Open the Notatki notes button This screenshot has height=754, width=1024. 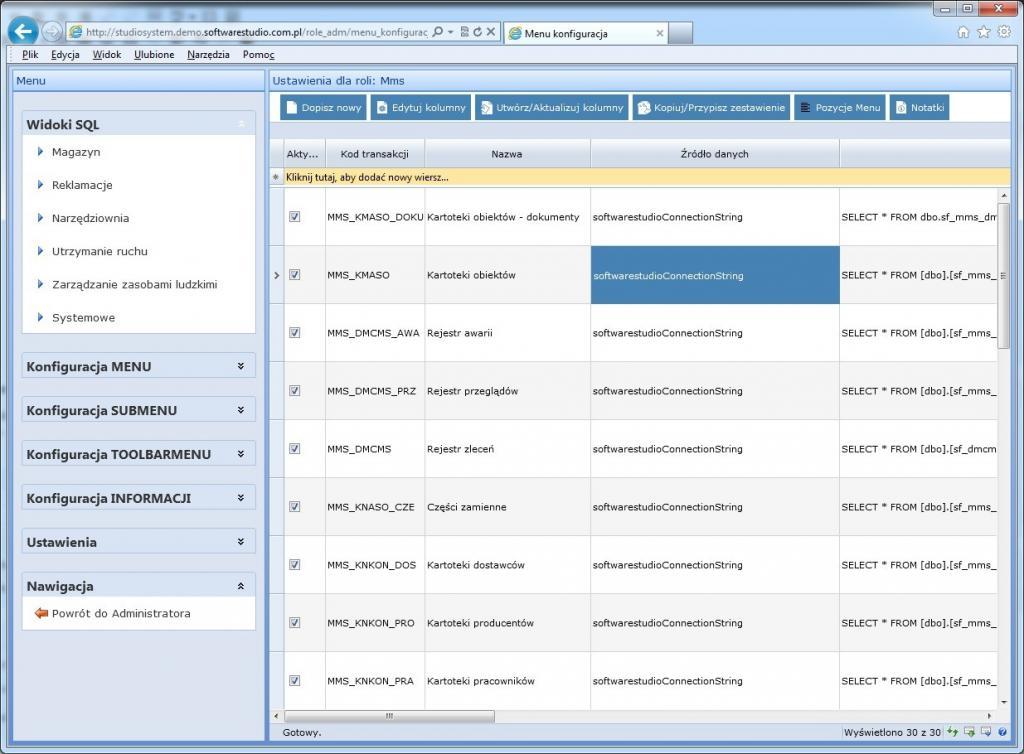(x=919, y=108)
